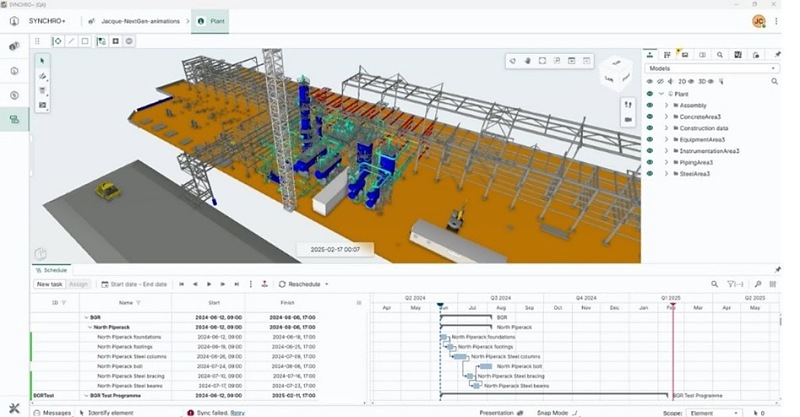Click the pan hand tool
Screen dimensions: 800x417
528,61
